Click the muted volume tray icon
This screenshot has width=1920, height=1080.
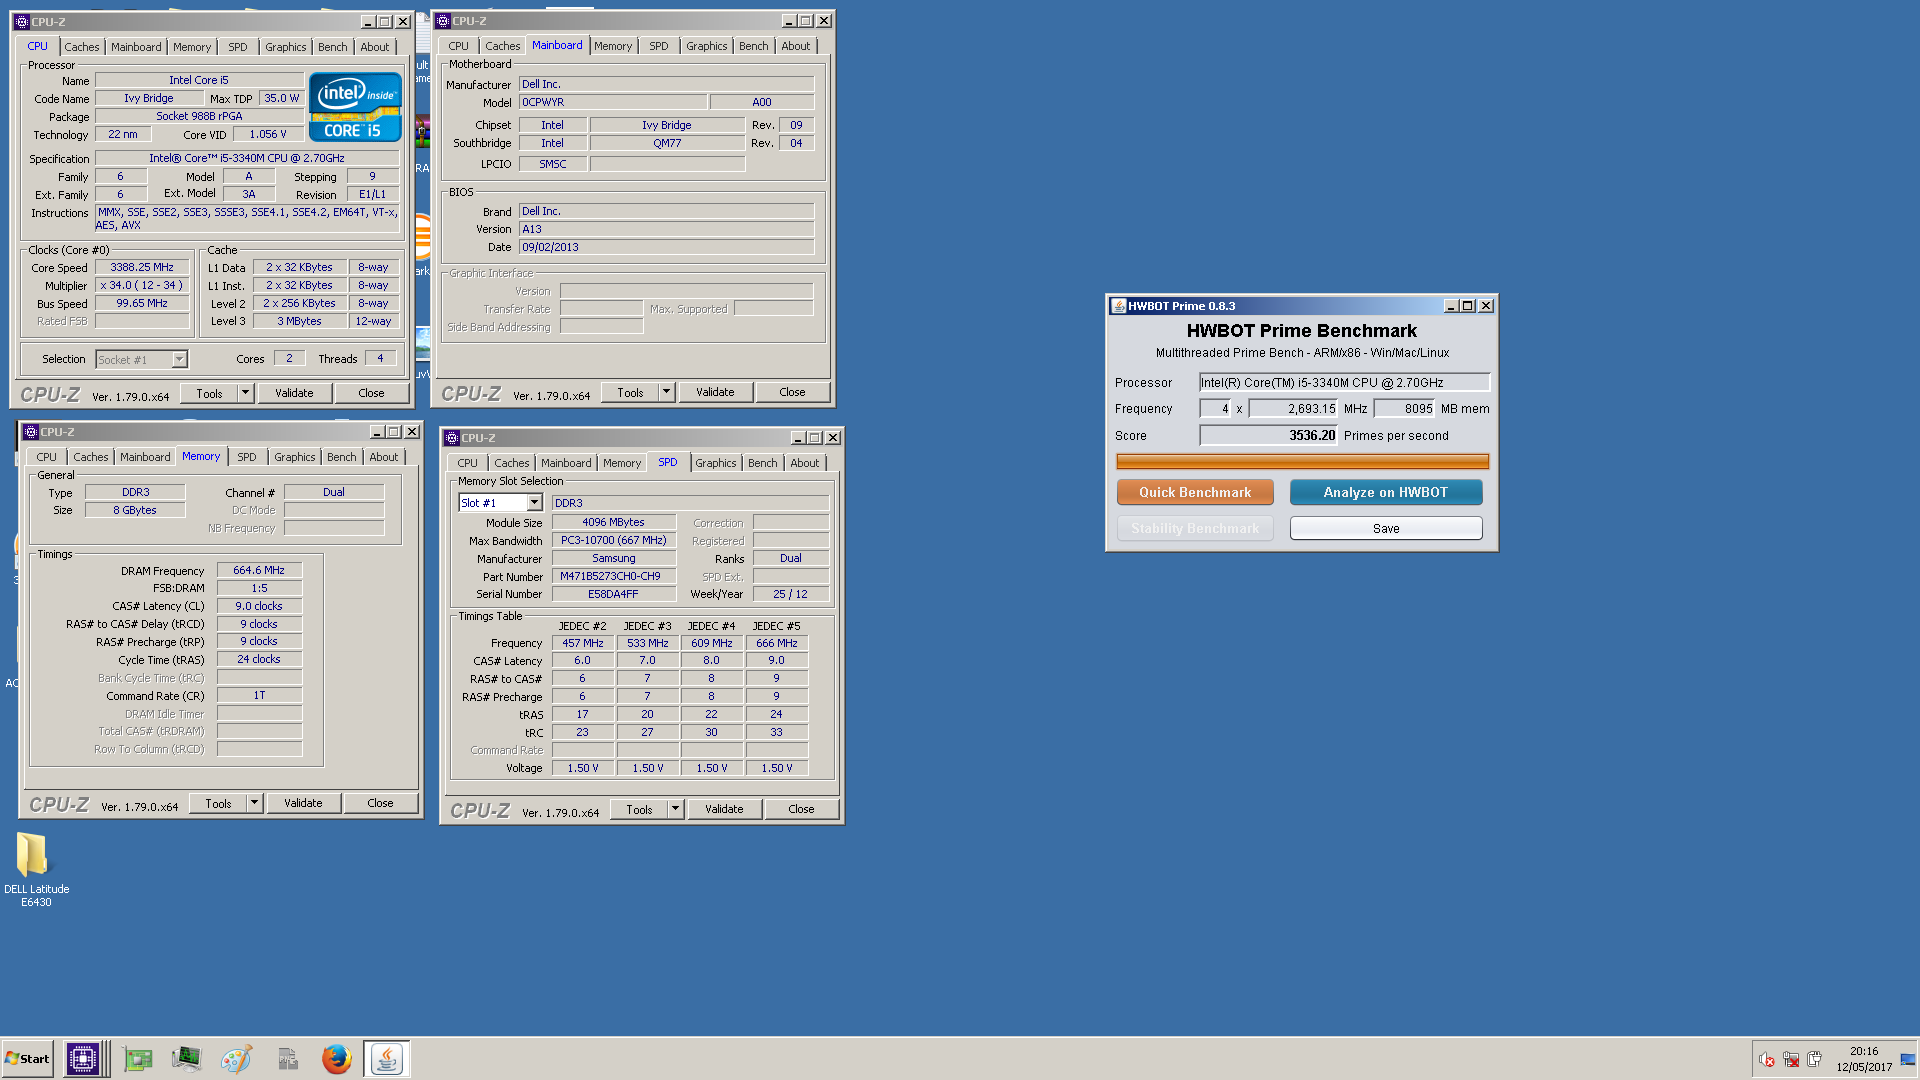(1767, 1060)
